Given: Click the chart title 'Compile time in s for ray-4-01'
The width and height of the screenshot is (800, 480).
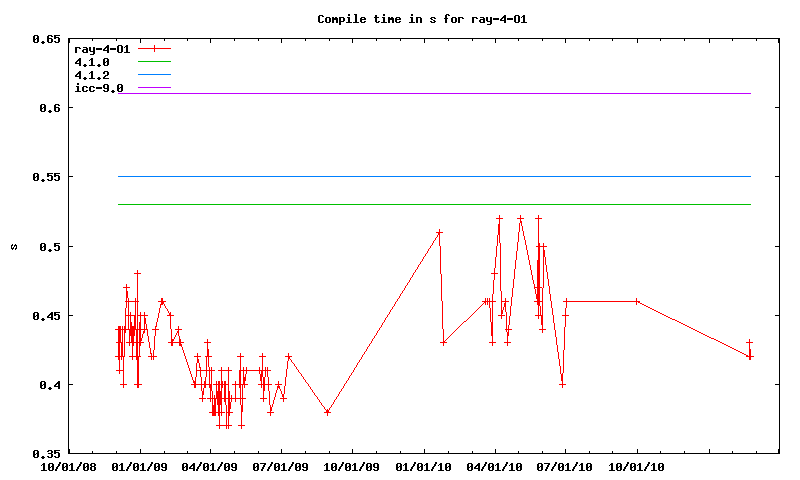Looking at the screenshot, I should click(x=399, y=19).
